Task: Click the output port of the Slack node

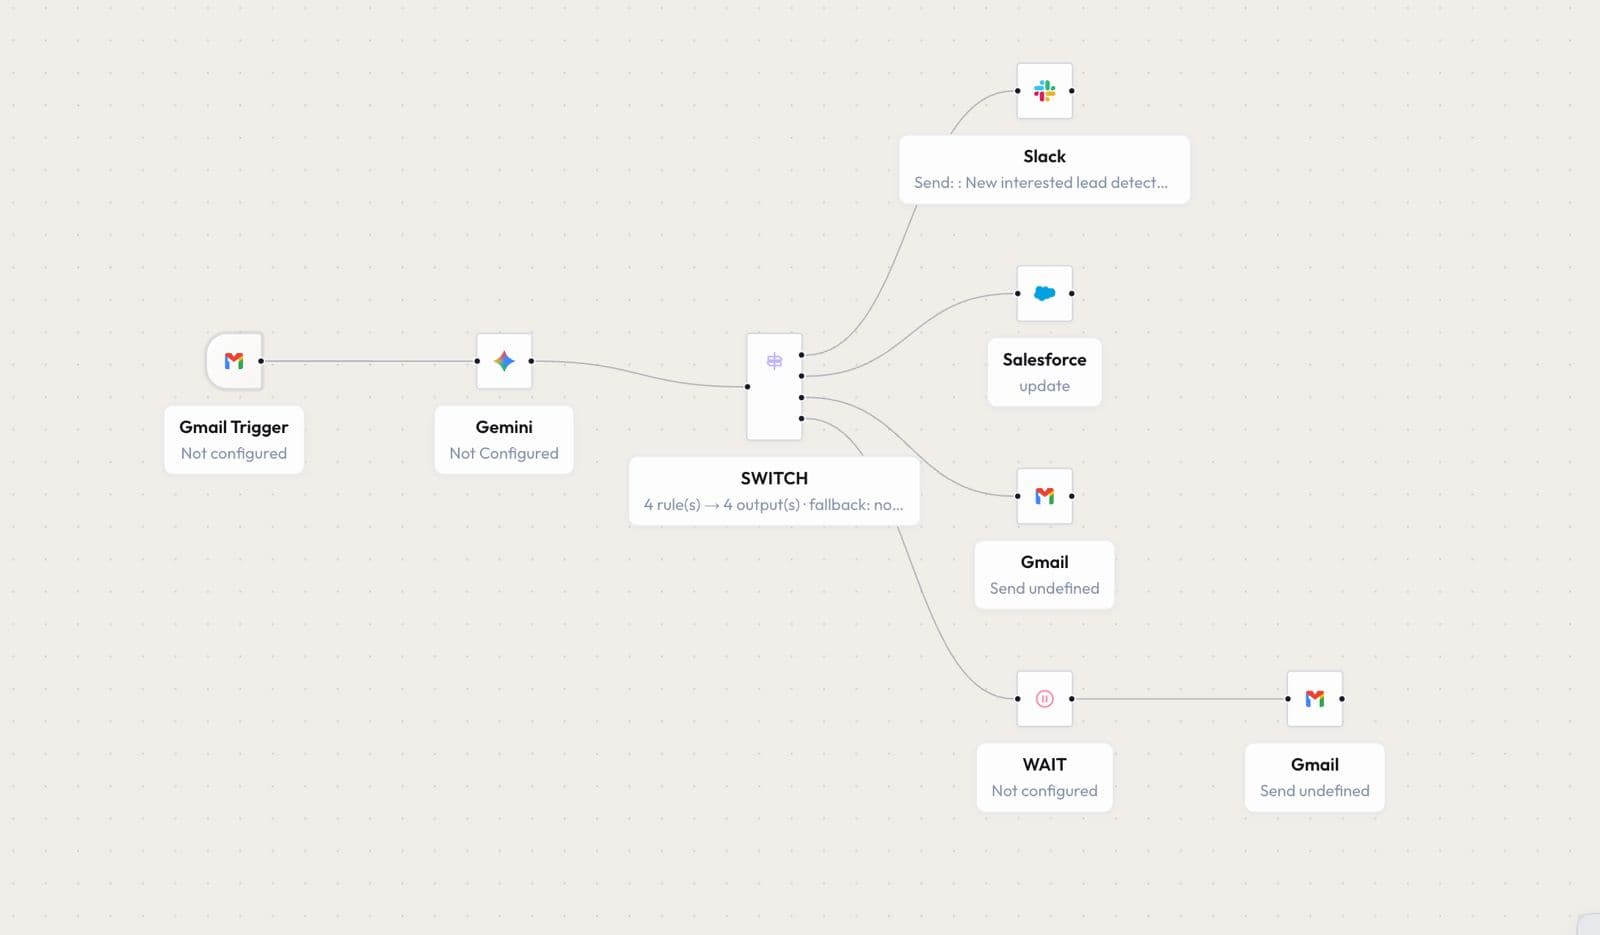Action: pos(1072,91)
